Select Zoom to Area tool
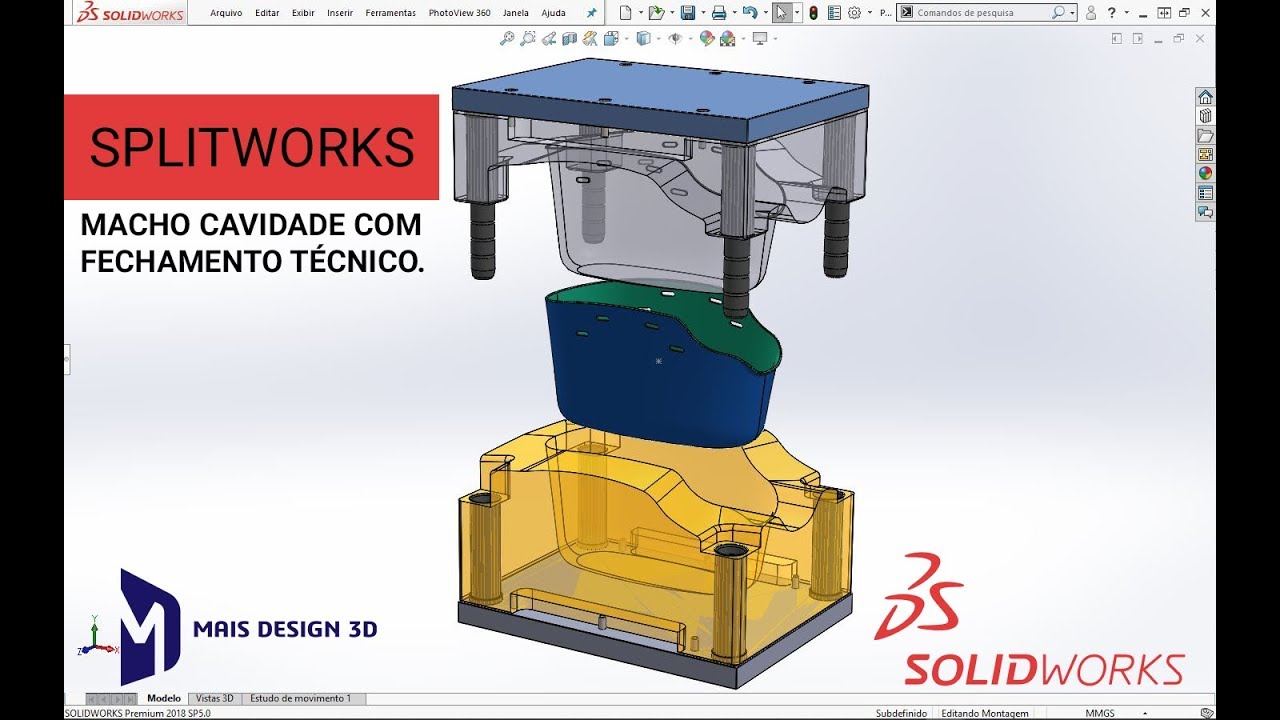Screen dimensions: 1280x720 pyautogui.click(x=528, y=38)
